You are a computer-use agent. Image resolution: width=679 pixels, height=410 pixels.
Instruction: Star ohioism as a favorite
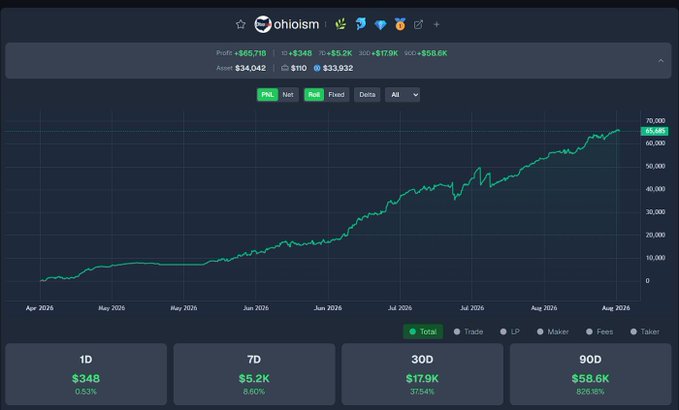click(241, 24)
